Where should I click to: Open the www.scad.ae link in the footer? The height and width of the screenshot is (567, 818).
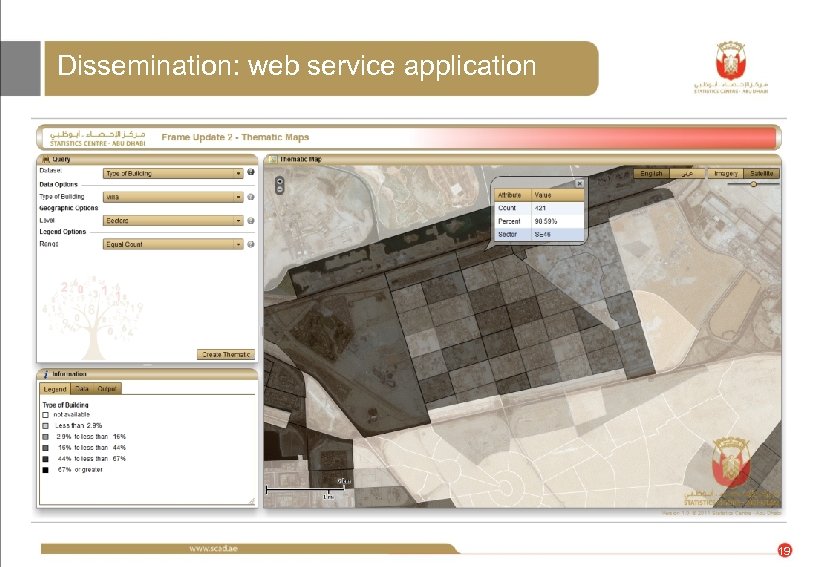[213, 548]
